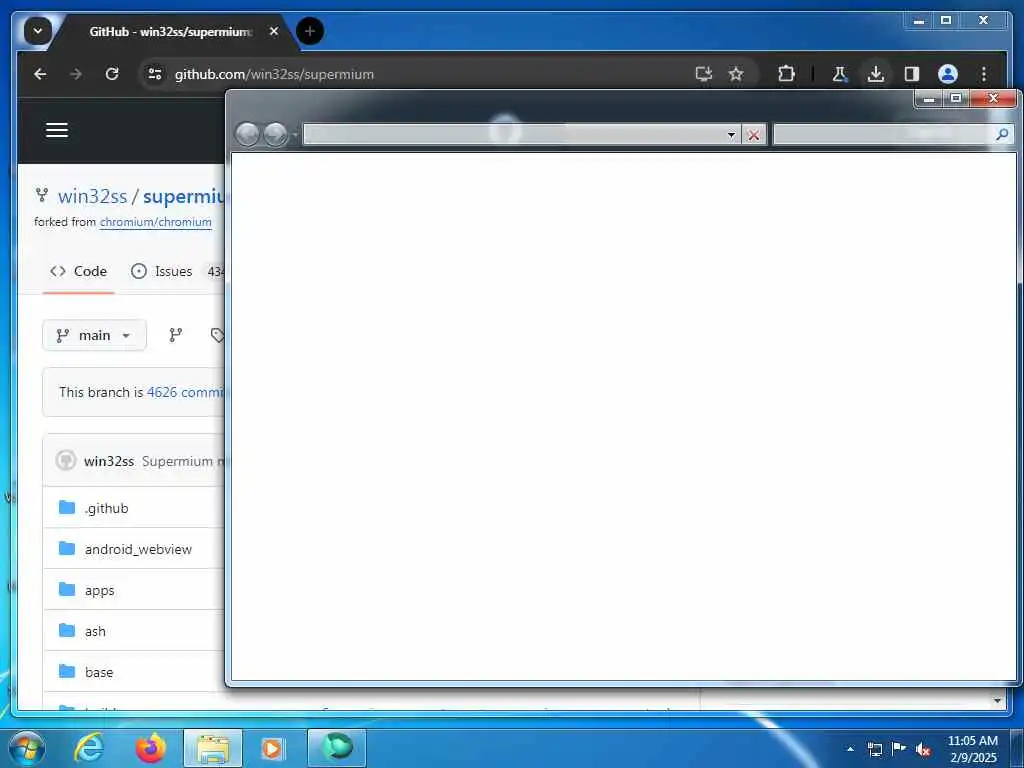
Task: Open the Action Center flag icon
Action: tap(899, 748)
